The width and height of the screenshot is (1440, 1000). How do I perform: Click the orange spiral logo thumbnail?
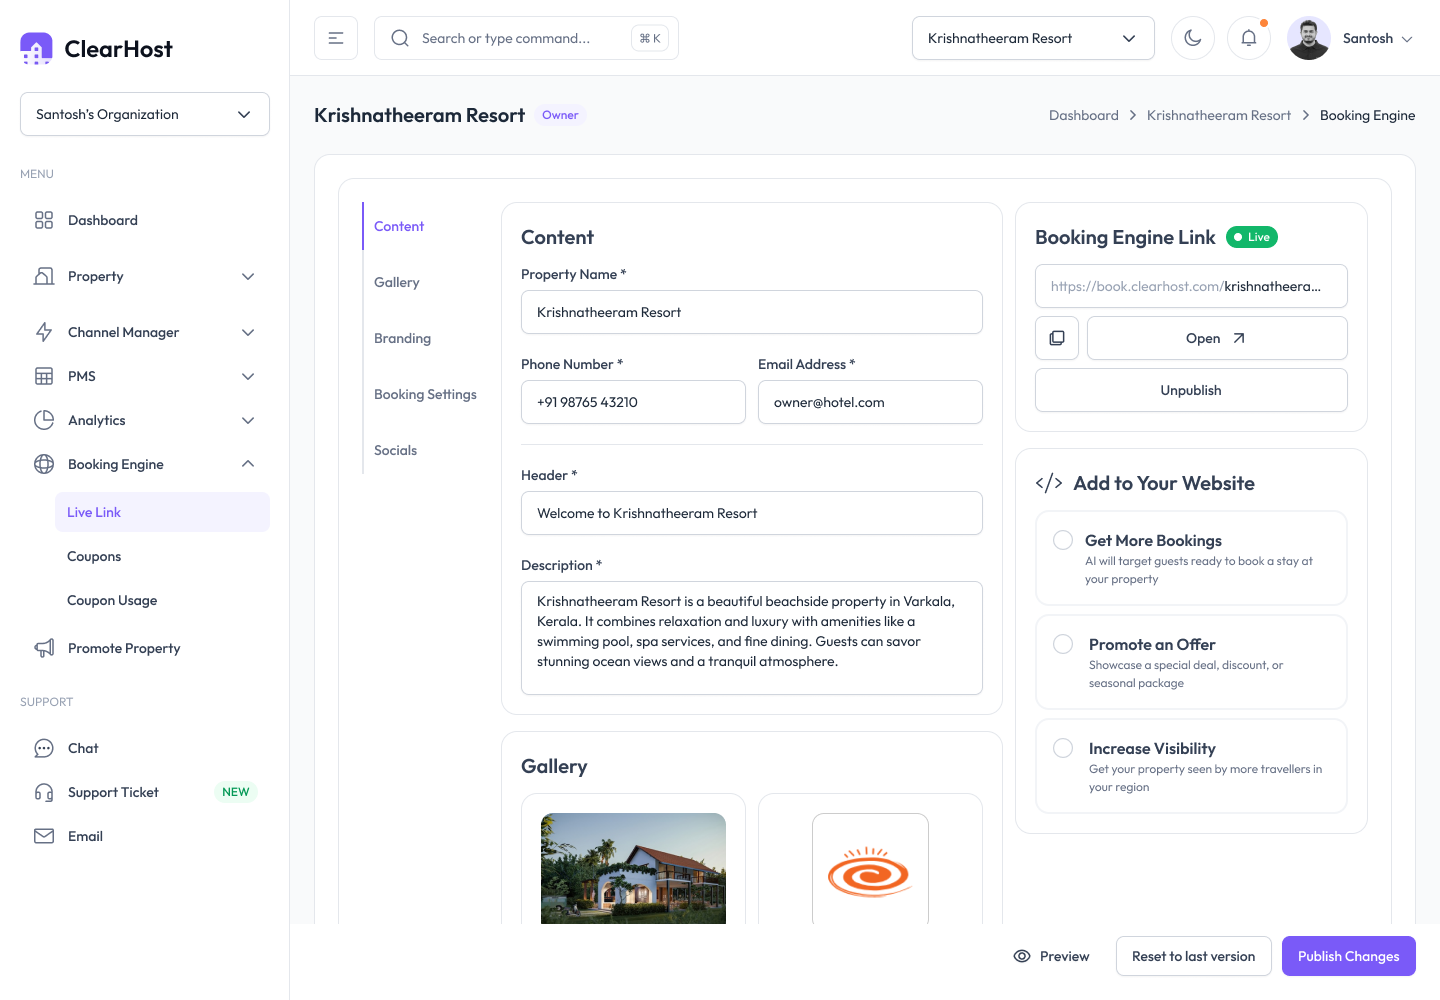click(870, 869)
